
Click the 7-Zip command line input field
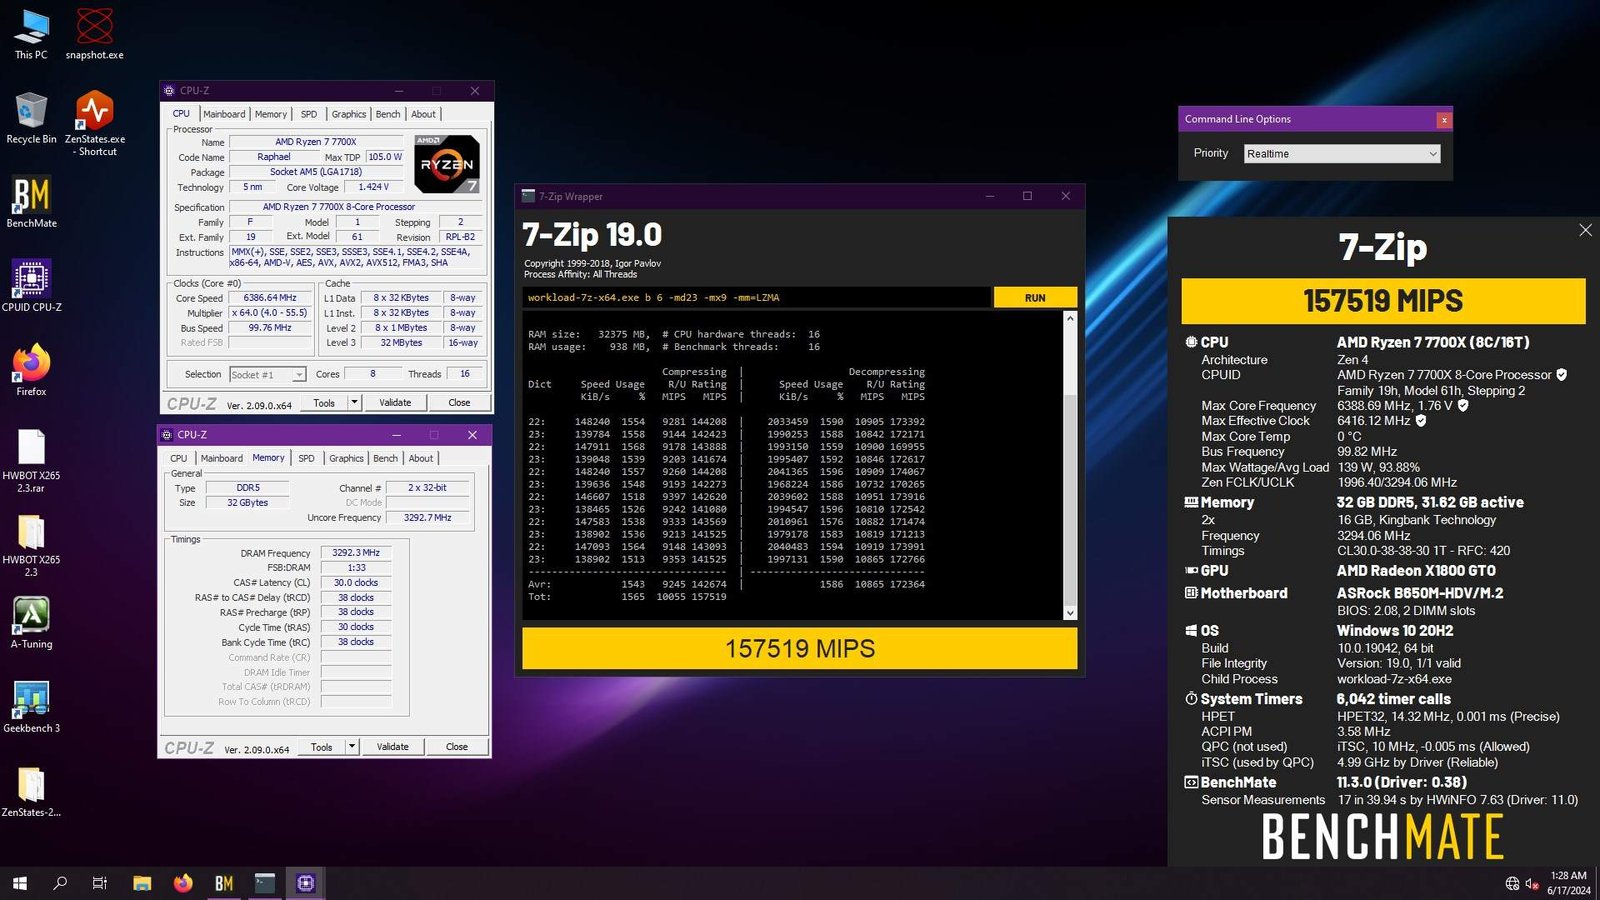click(756, 297)
